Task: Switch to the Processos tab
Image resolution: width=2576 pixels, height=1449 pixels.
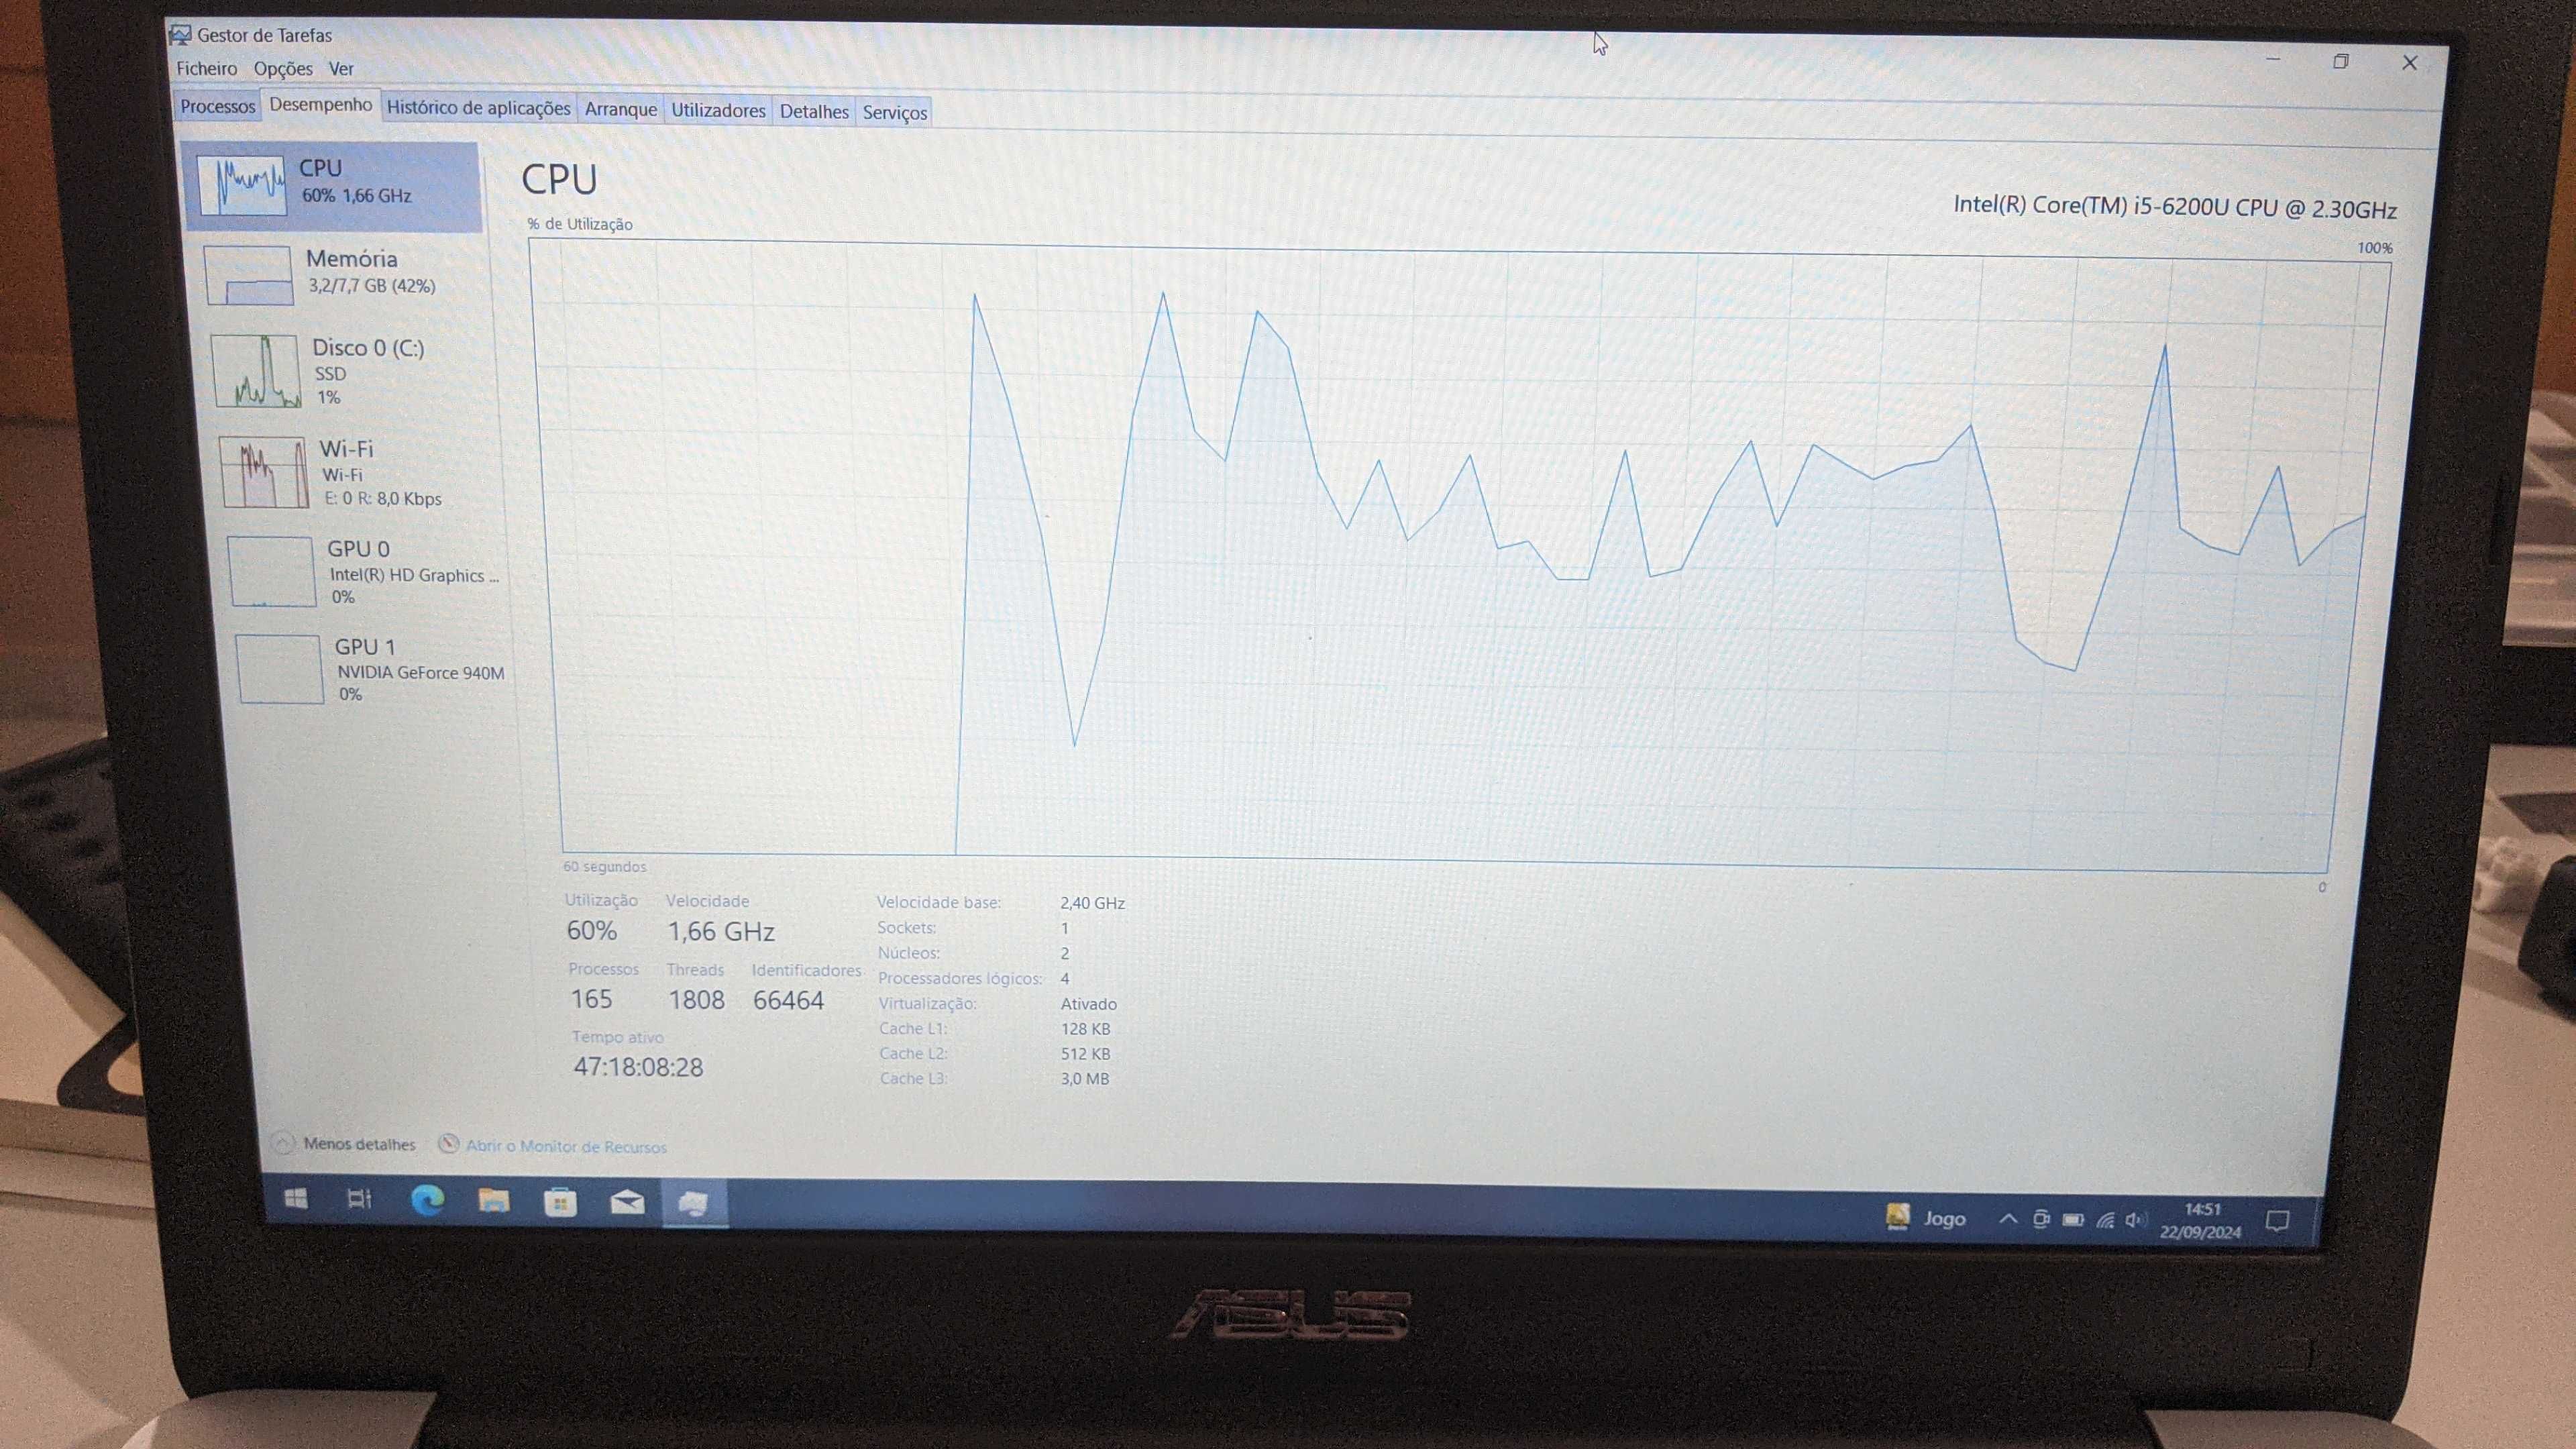Action: pyautogui.click(x=217, y=106)
